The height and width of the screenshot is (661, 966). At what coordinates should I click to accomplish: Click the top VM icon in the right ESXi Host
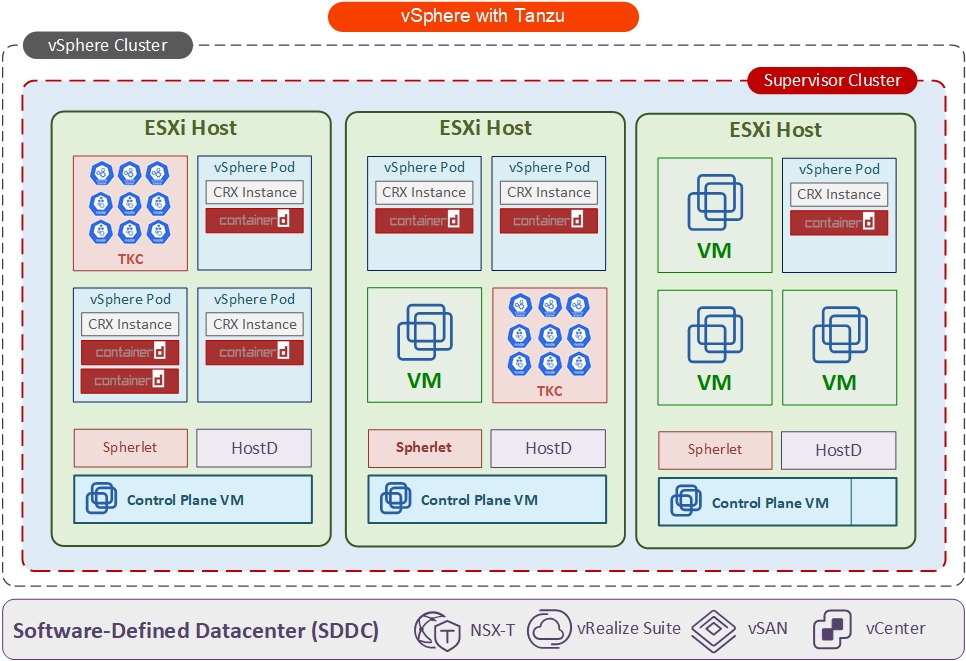pyautogui.click(x=714, y=200)
